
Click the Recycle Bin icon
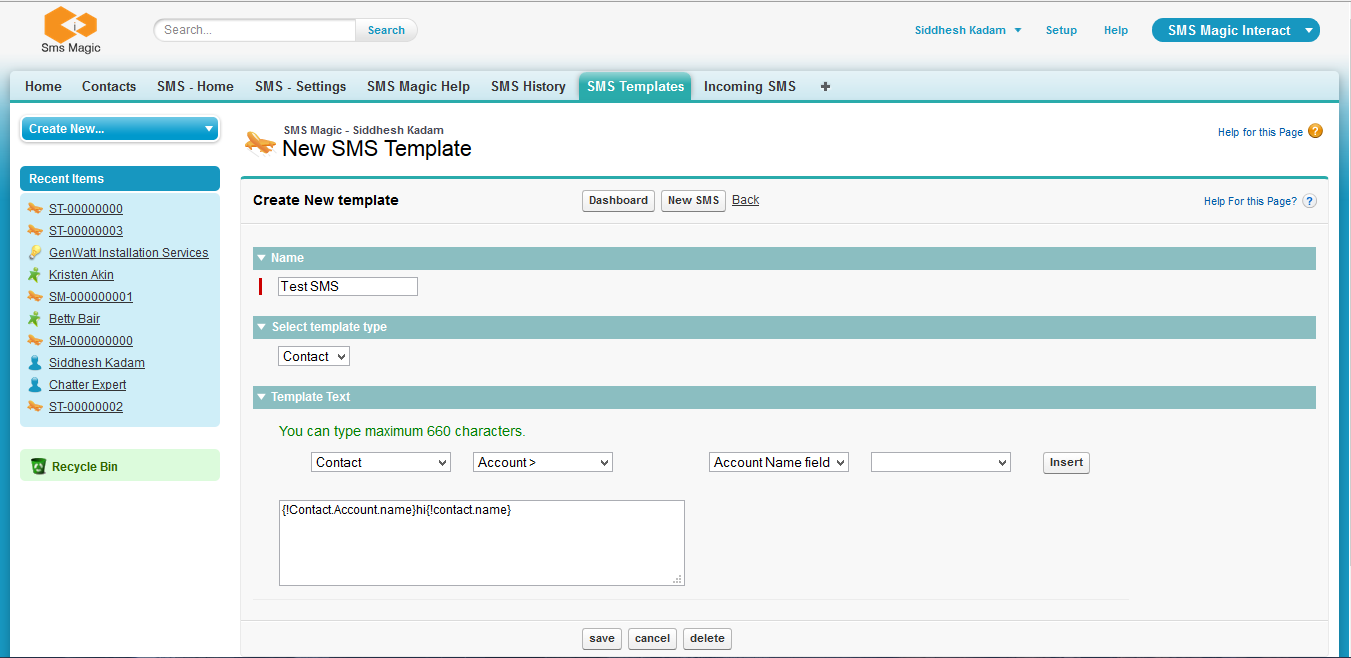39,466
